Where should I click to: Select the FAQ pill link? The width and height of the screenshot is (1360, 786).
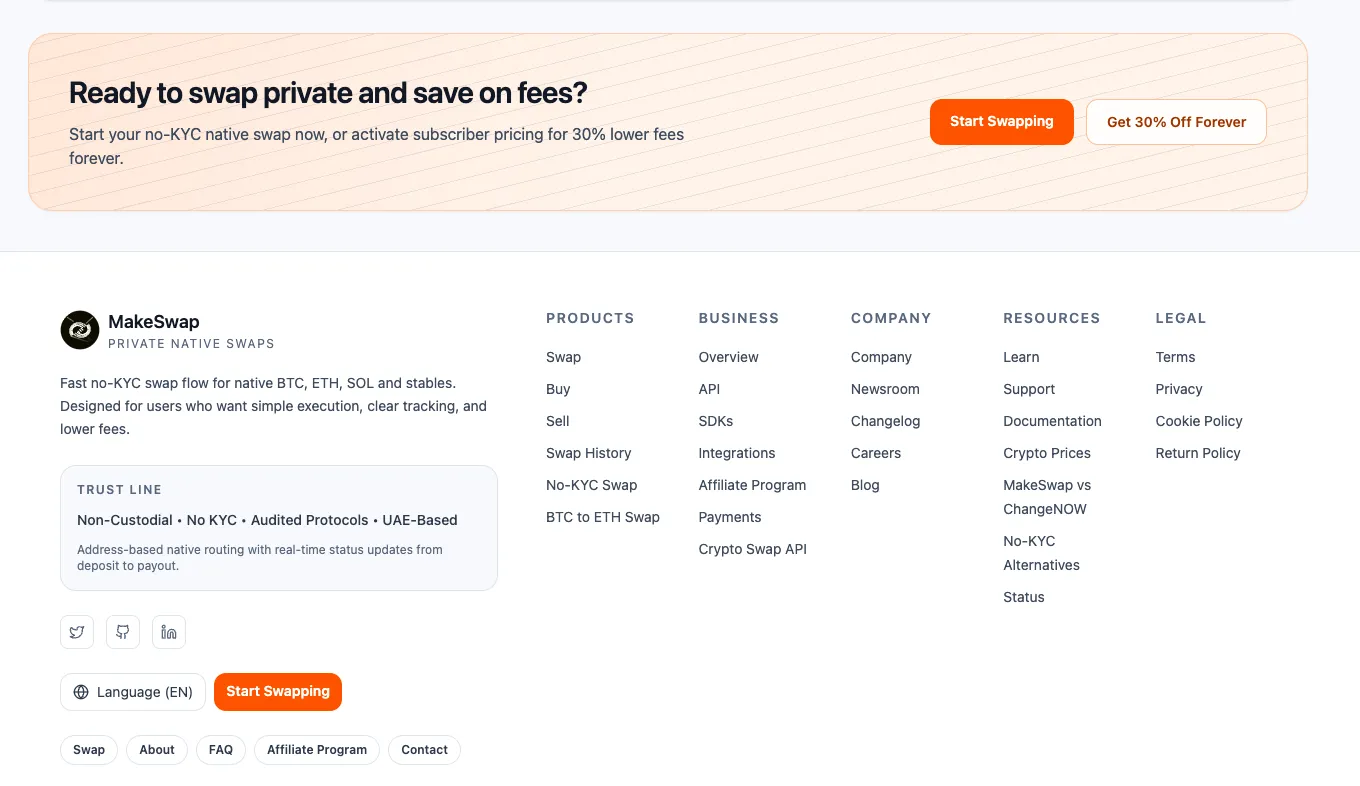point(221,750)
